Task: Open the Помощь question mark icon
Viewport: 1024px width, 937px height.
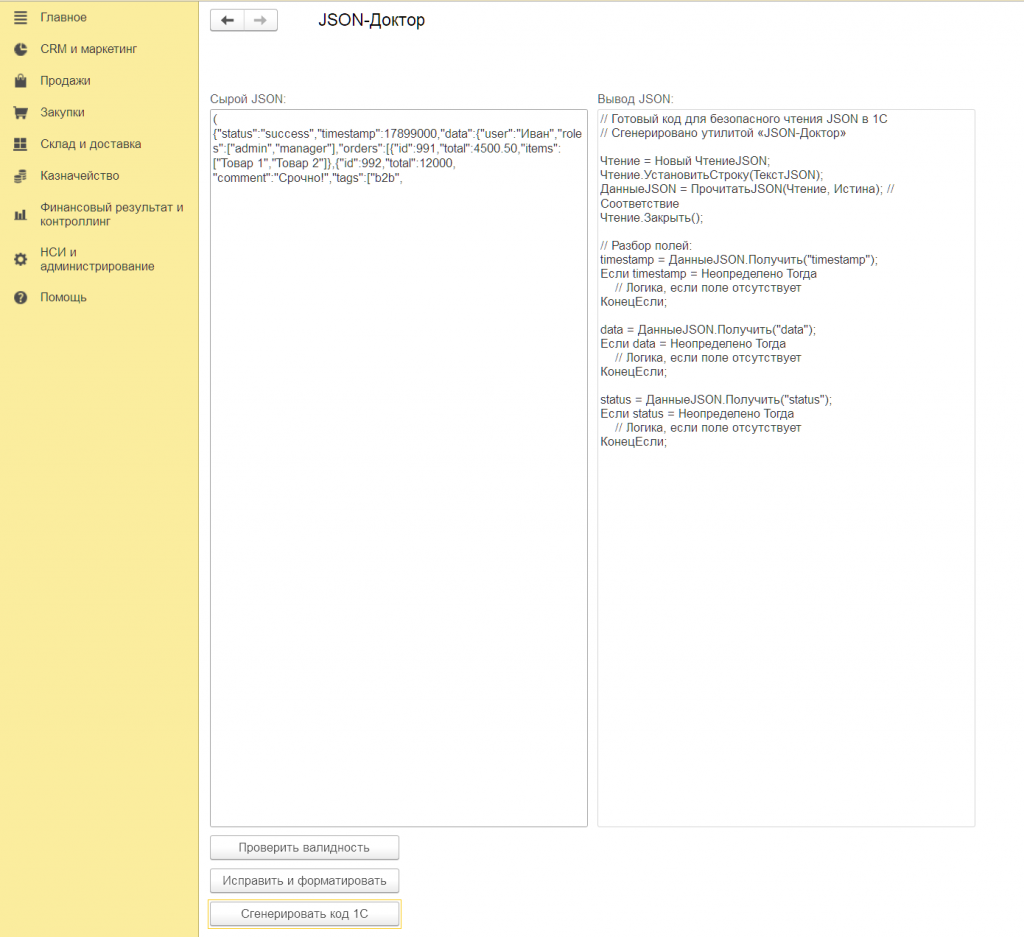Action: [20, 297]
